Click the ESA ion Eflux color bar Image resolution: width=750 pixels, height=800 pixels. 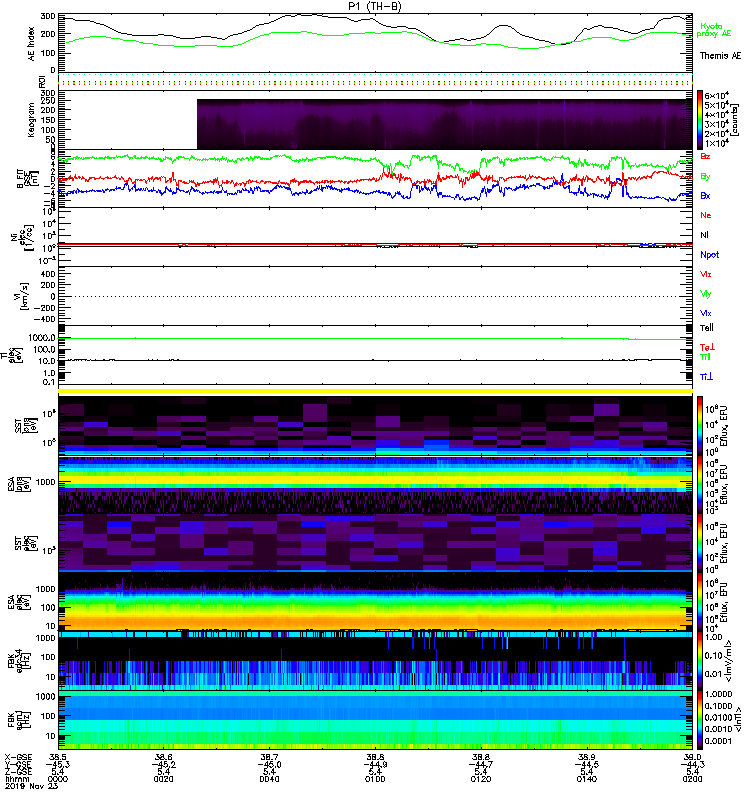click(700, 485)
